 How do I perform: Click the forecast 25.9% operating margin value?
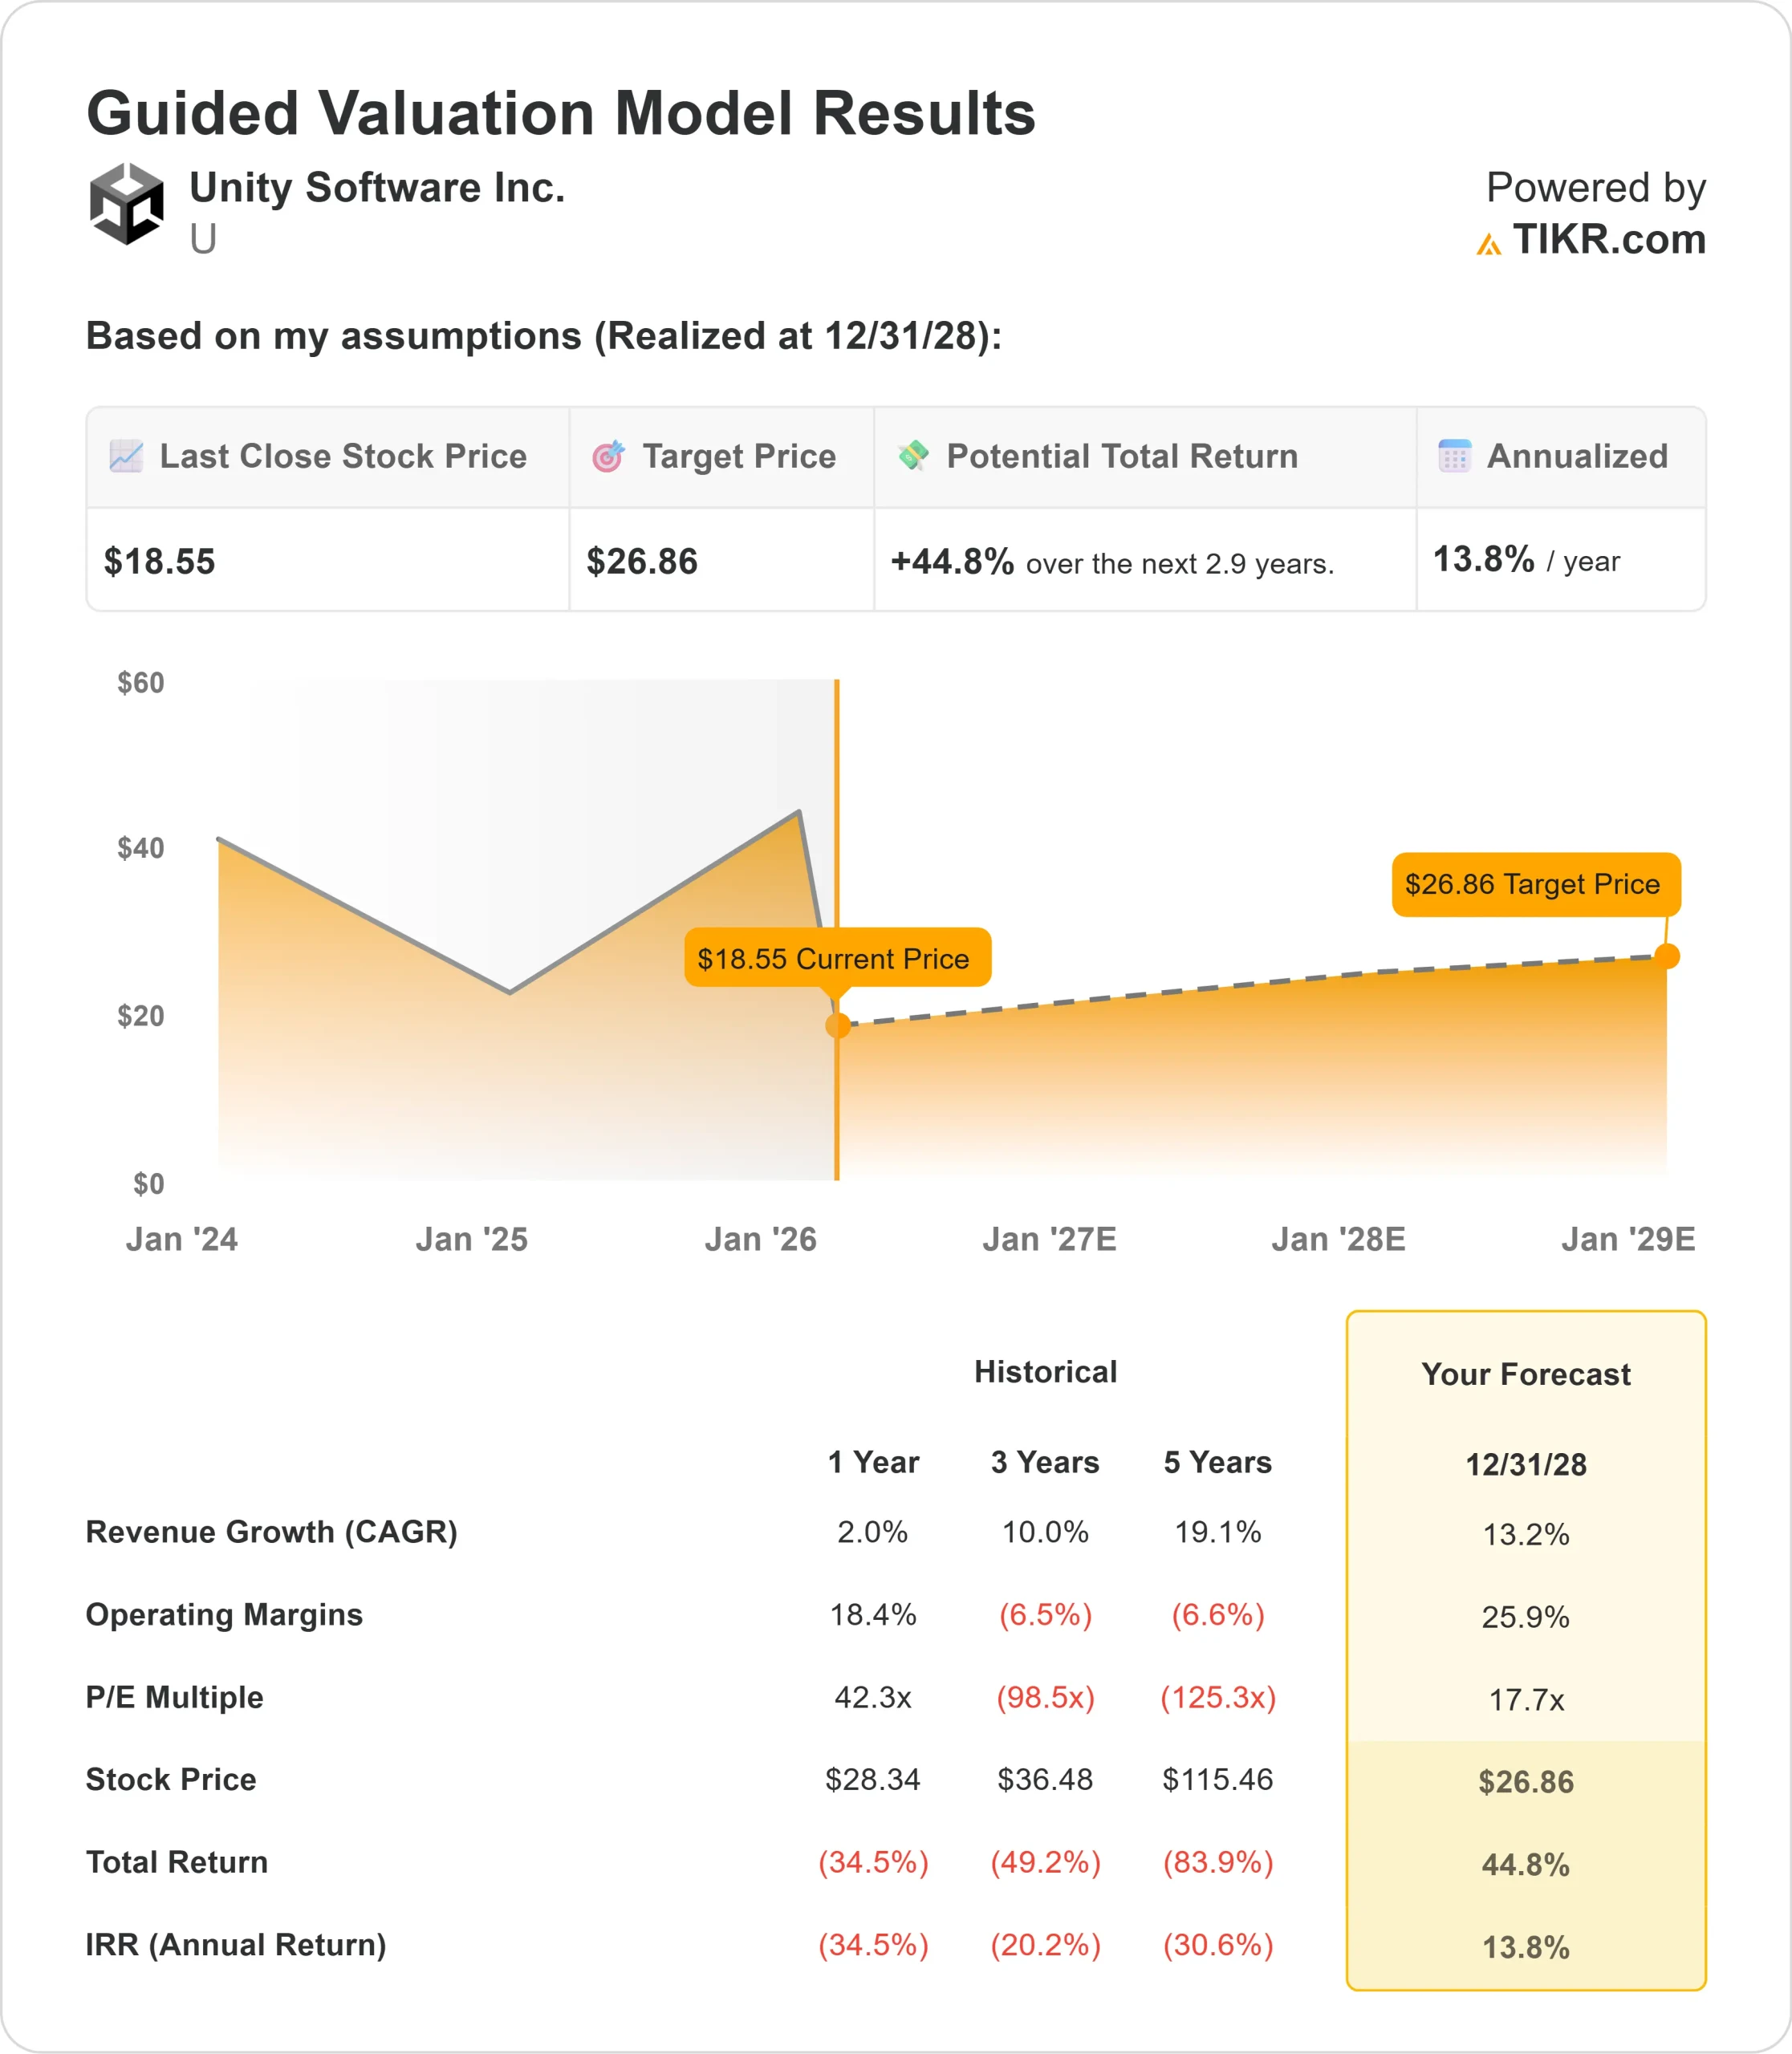pyautogui.click(x=1525, y=1617)
